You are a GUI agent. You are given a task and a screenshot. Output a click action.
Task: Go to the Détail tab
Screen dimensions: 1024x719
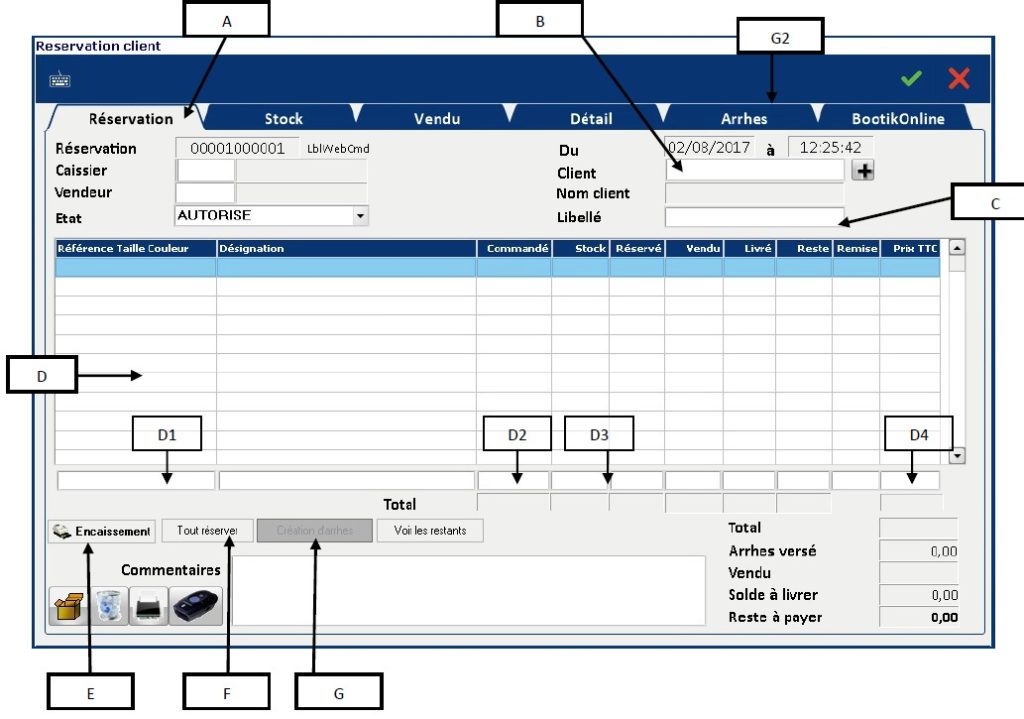(591, 119)
